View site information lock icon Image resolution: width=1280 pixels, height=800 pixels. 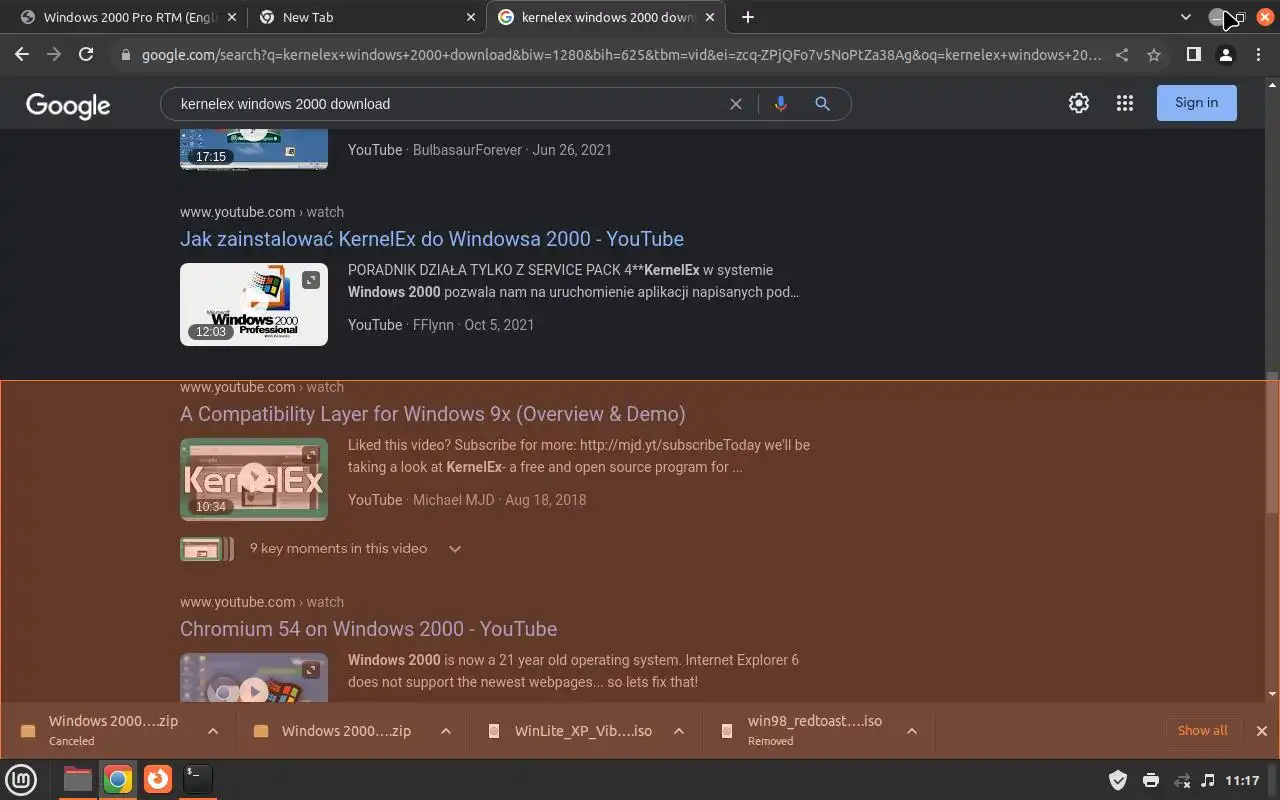point(126,56)
